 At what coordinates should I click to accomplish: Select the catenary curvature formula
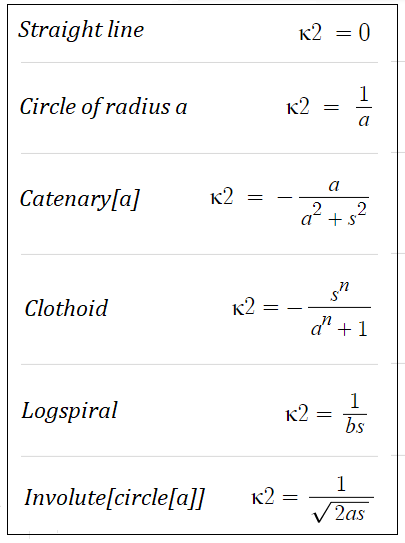coord(290,203)
